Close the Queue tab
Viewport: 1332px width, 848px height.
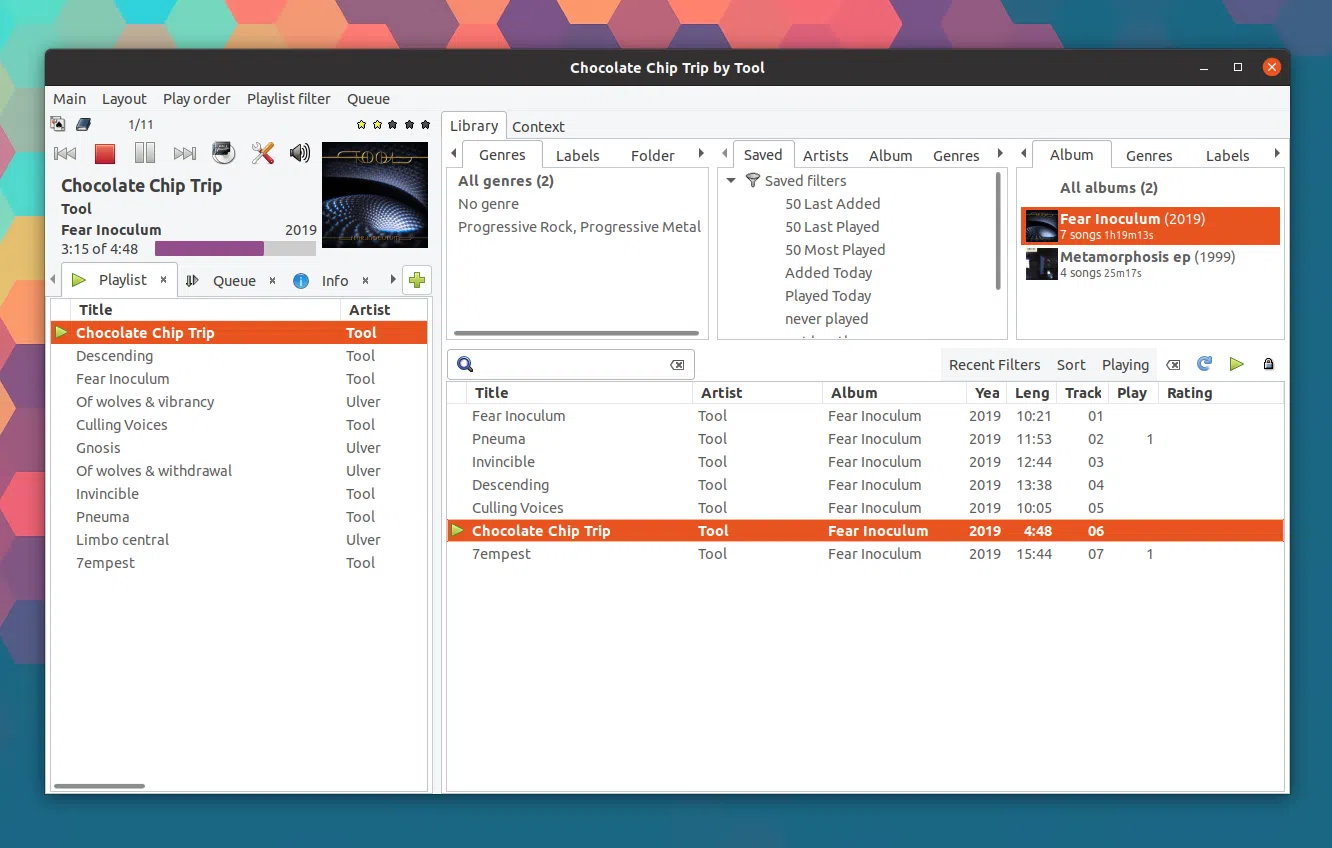[x=272, y=281]
